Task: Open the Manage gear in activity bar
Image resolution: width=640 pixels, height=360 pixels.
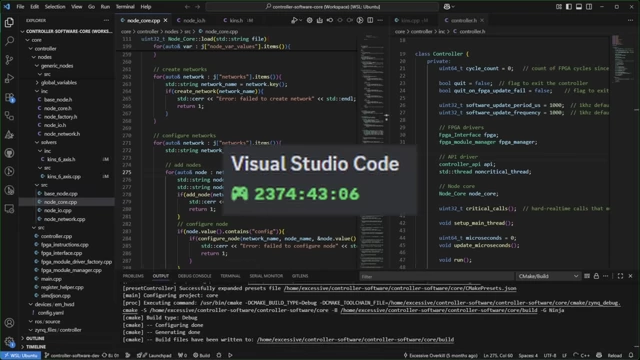Action: pos(9,342)
